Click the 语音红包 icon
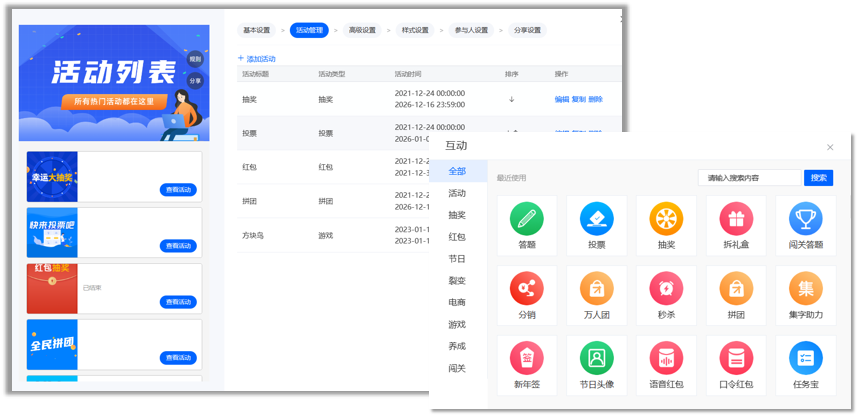Viewport: 859px width, 420px height. pos(666,358)
